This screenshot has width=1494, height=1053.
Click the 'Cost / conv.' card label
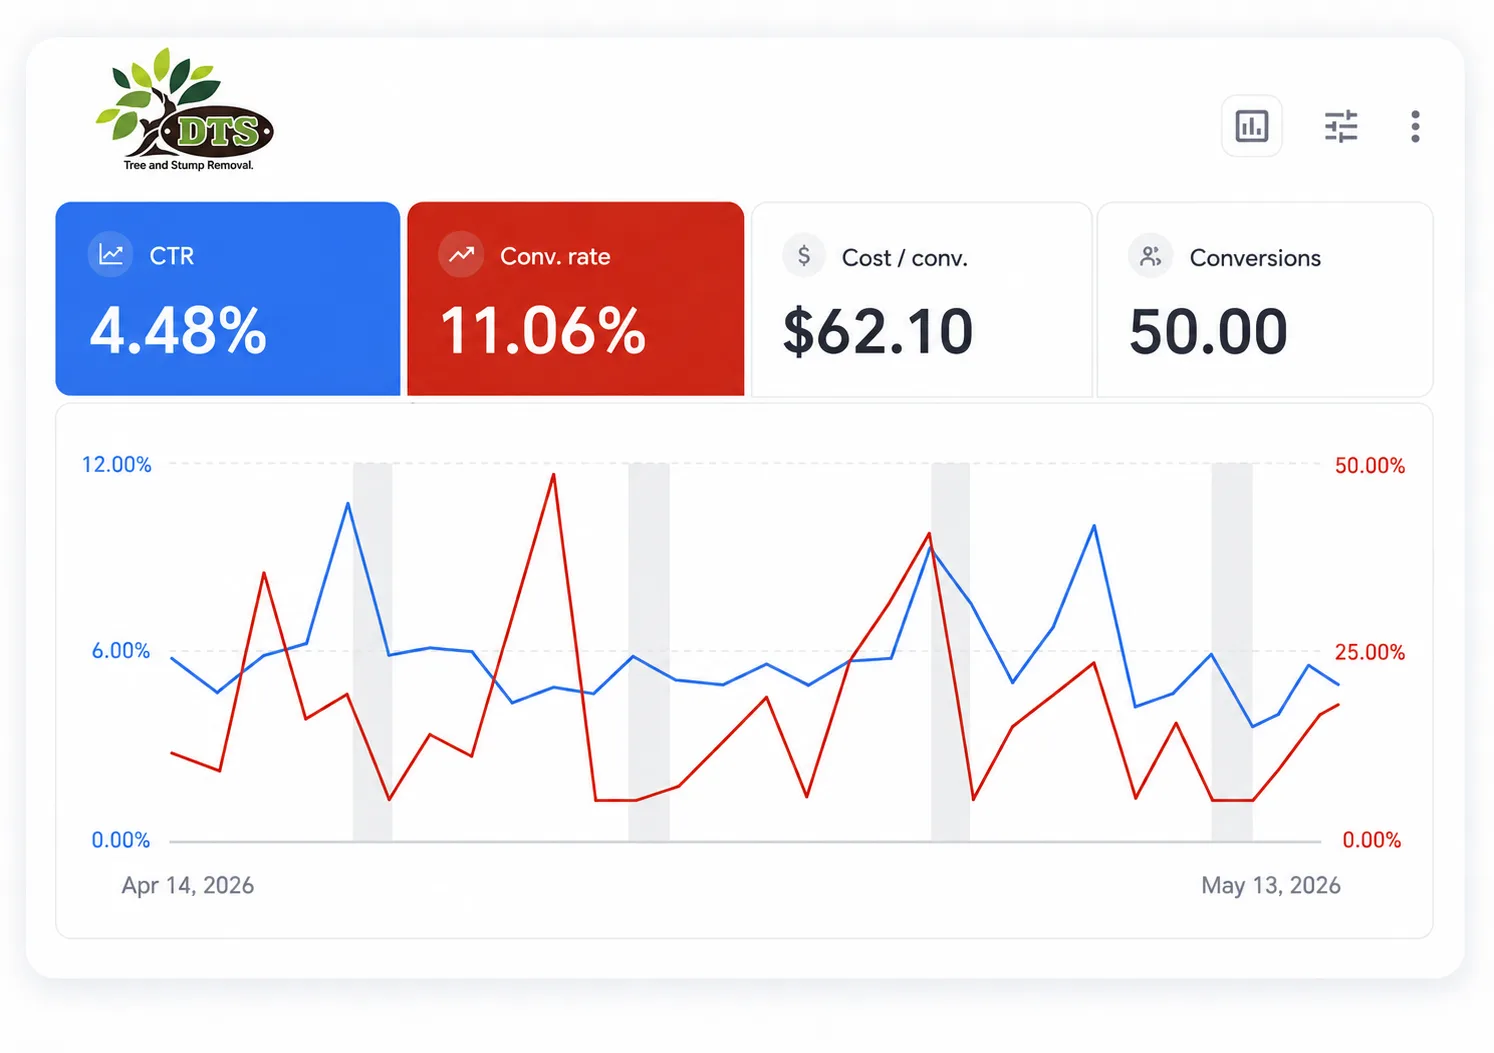[905, 258]
